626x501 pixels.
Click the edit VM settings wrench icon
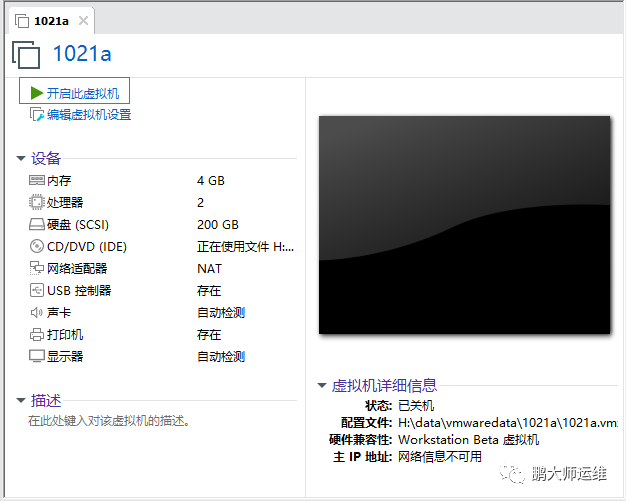(x=37, y=114)
